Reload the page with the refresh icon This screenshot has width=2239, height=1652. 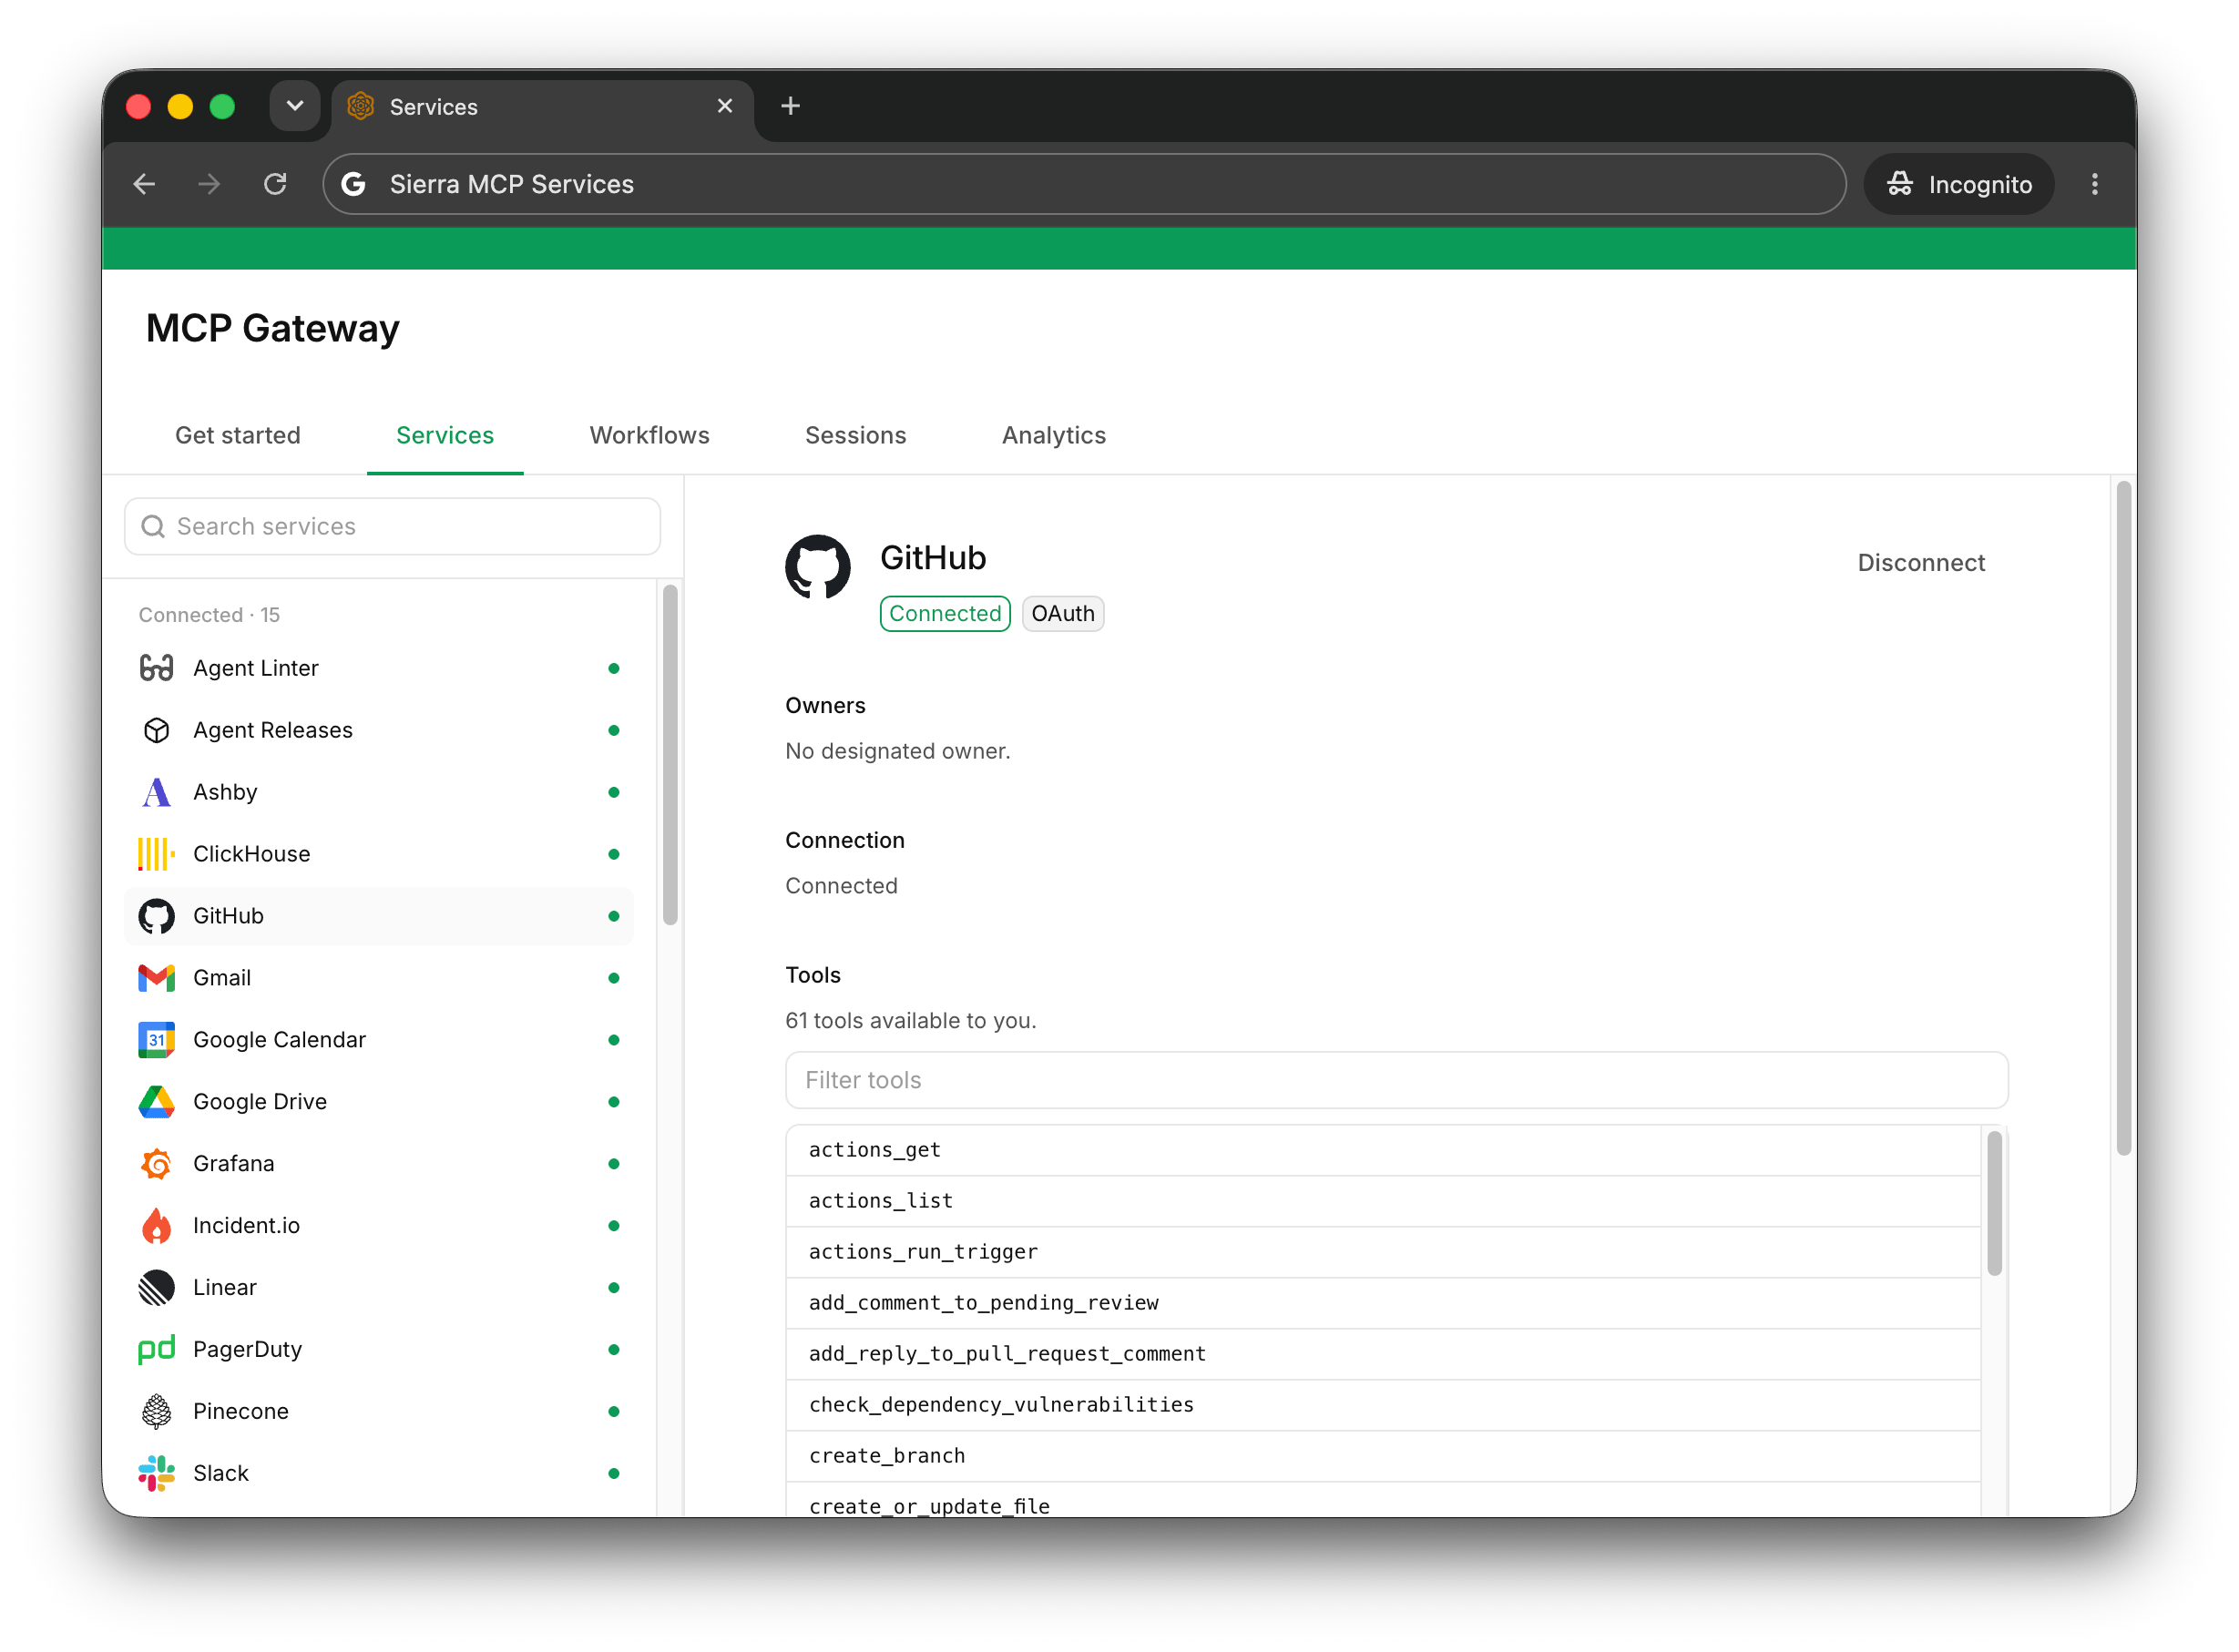[x=275, y=184]
